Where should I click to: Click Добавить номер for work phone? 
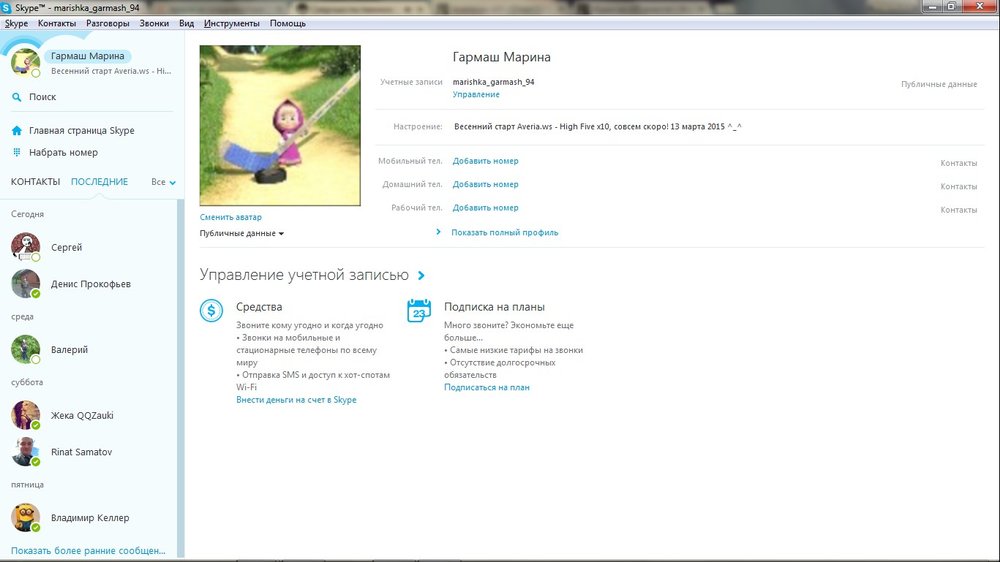click(x=485, y=207)
